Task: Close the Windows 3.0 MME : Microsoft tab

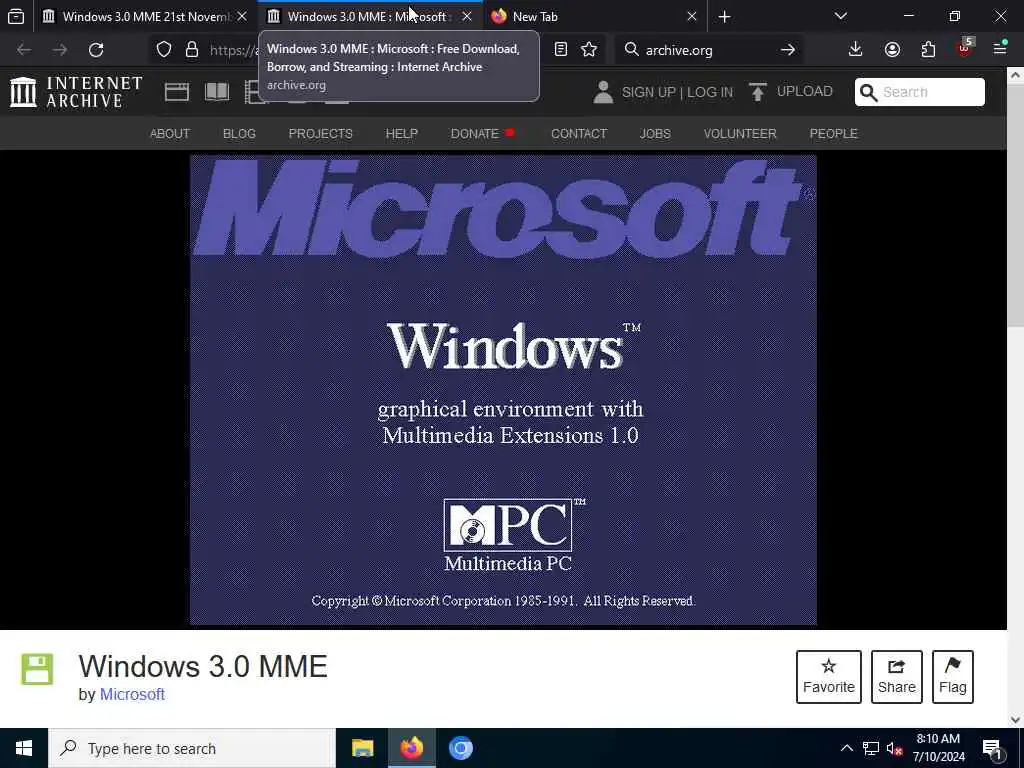Action: click(467, 16)
